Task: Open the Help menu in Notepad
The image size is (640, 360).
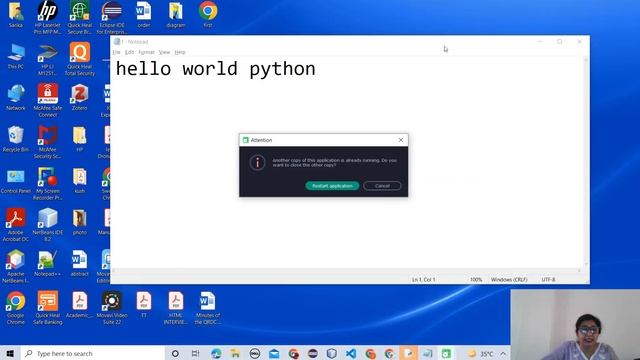Action: click(x=180, y=52)
